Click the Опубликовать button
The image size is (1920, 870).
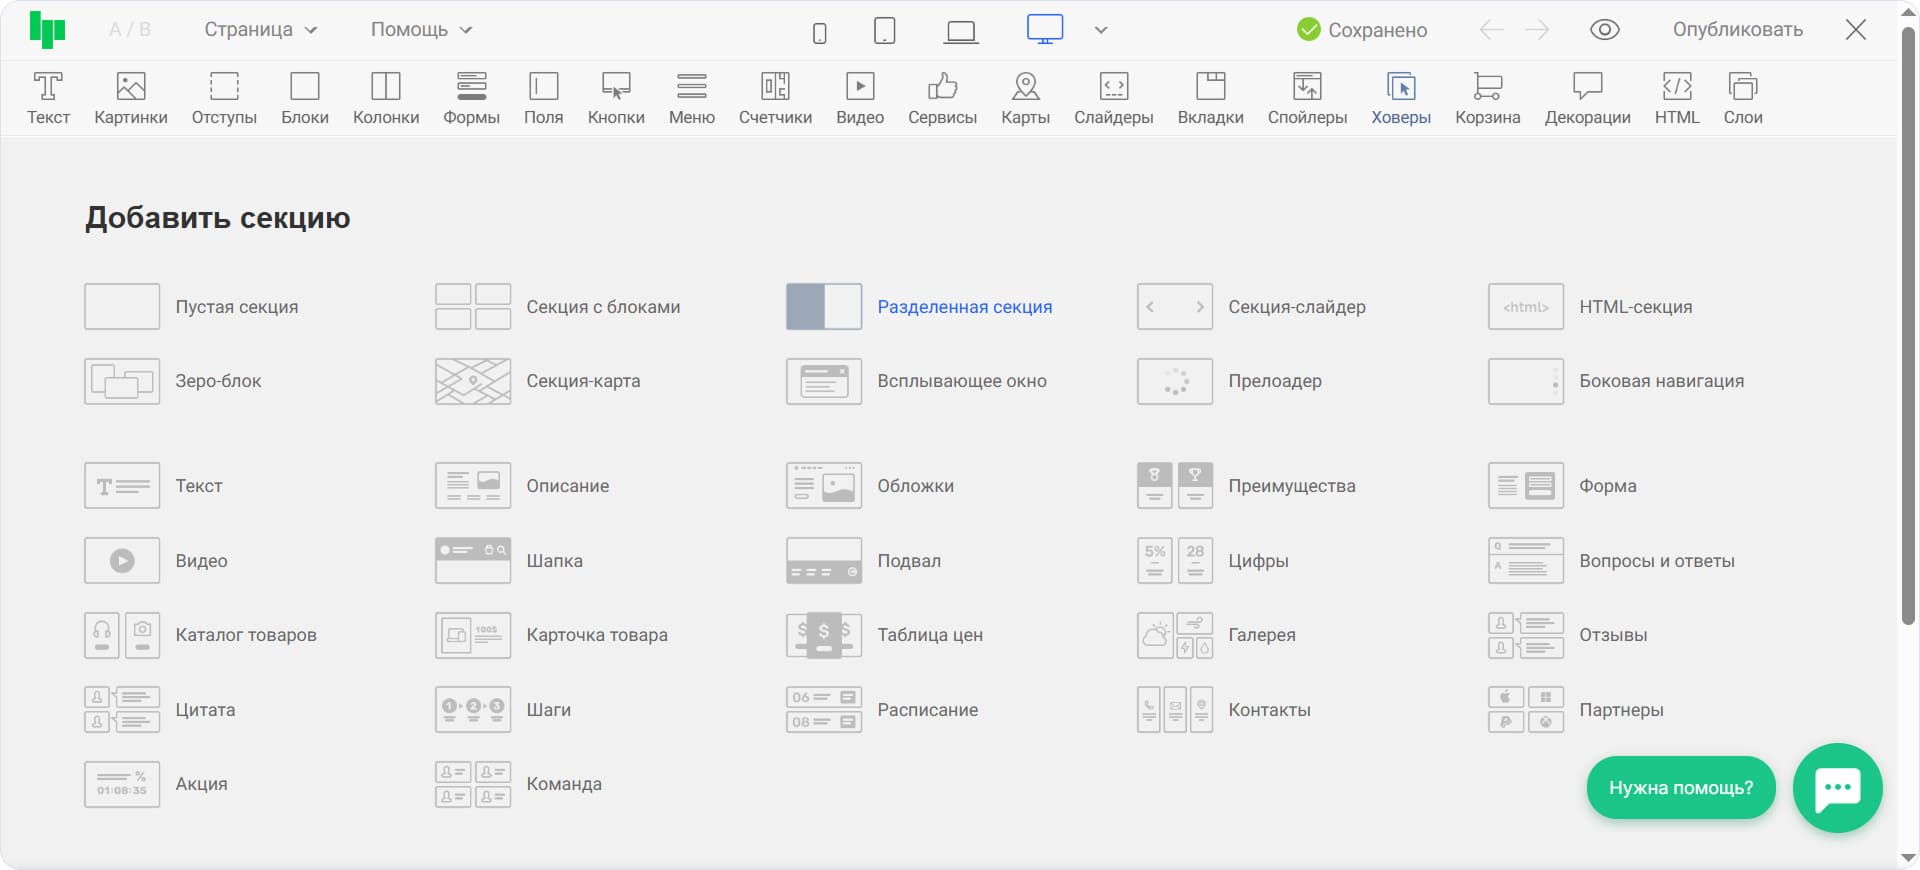tap(1737, 30)
